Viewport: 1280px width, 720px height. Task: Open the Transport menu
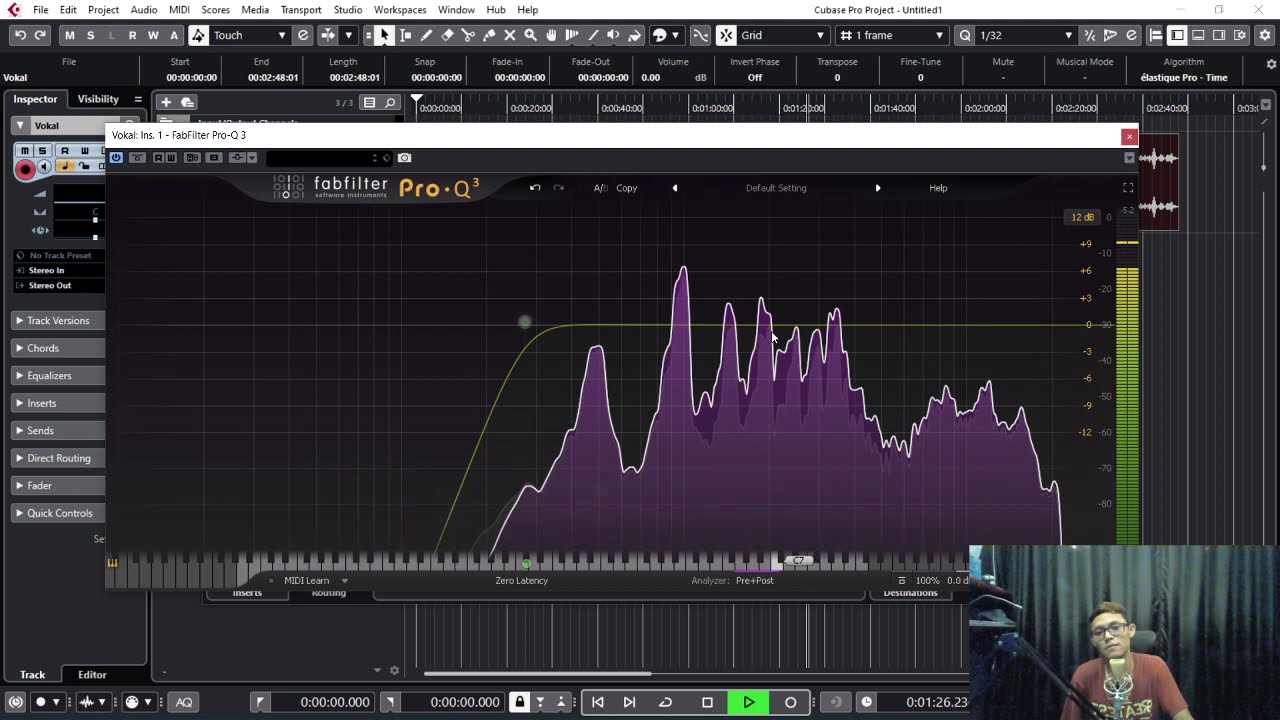coord(301,10)
